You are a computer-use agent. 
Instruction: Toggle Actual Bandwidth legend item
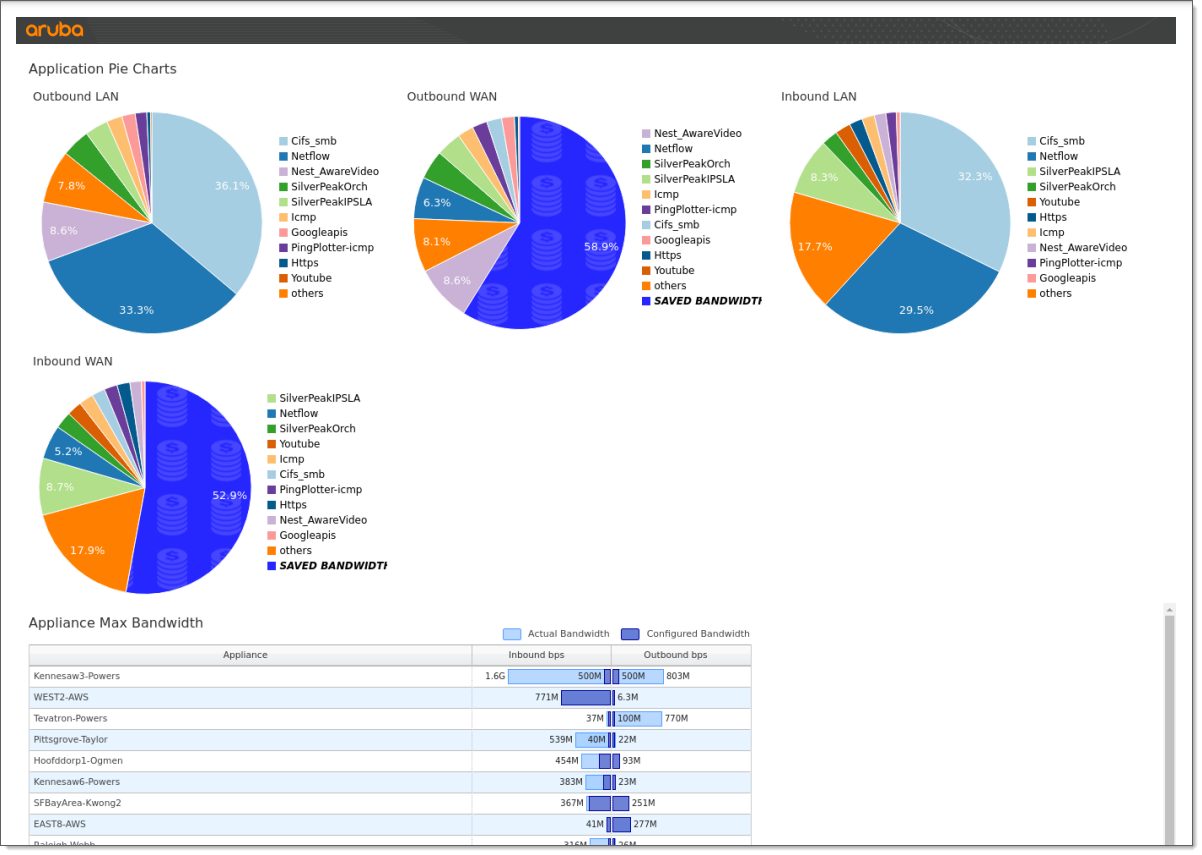(556, 634)
